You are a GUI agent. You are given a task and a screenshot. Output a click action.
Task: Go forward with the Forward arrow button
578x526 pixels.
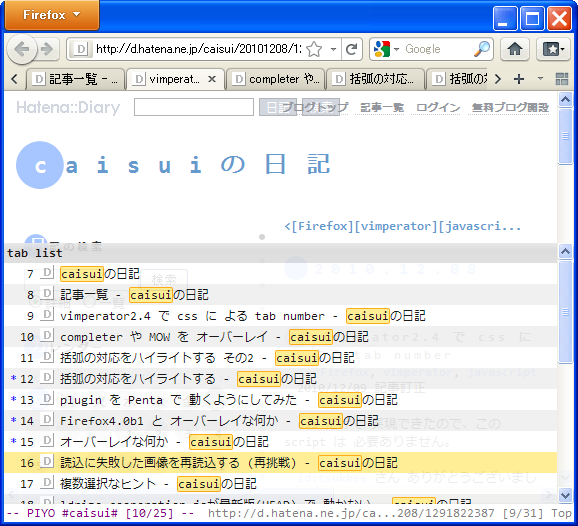(x=47, y=49)
